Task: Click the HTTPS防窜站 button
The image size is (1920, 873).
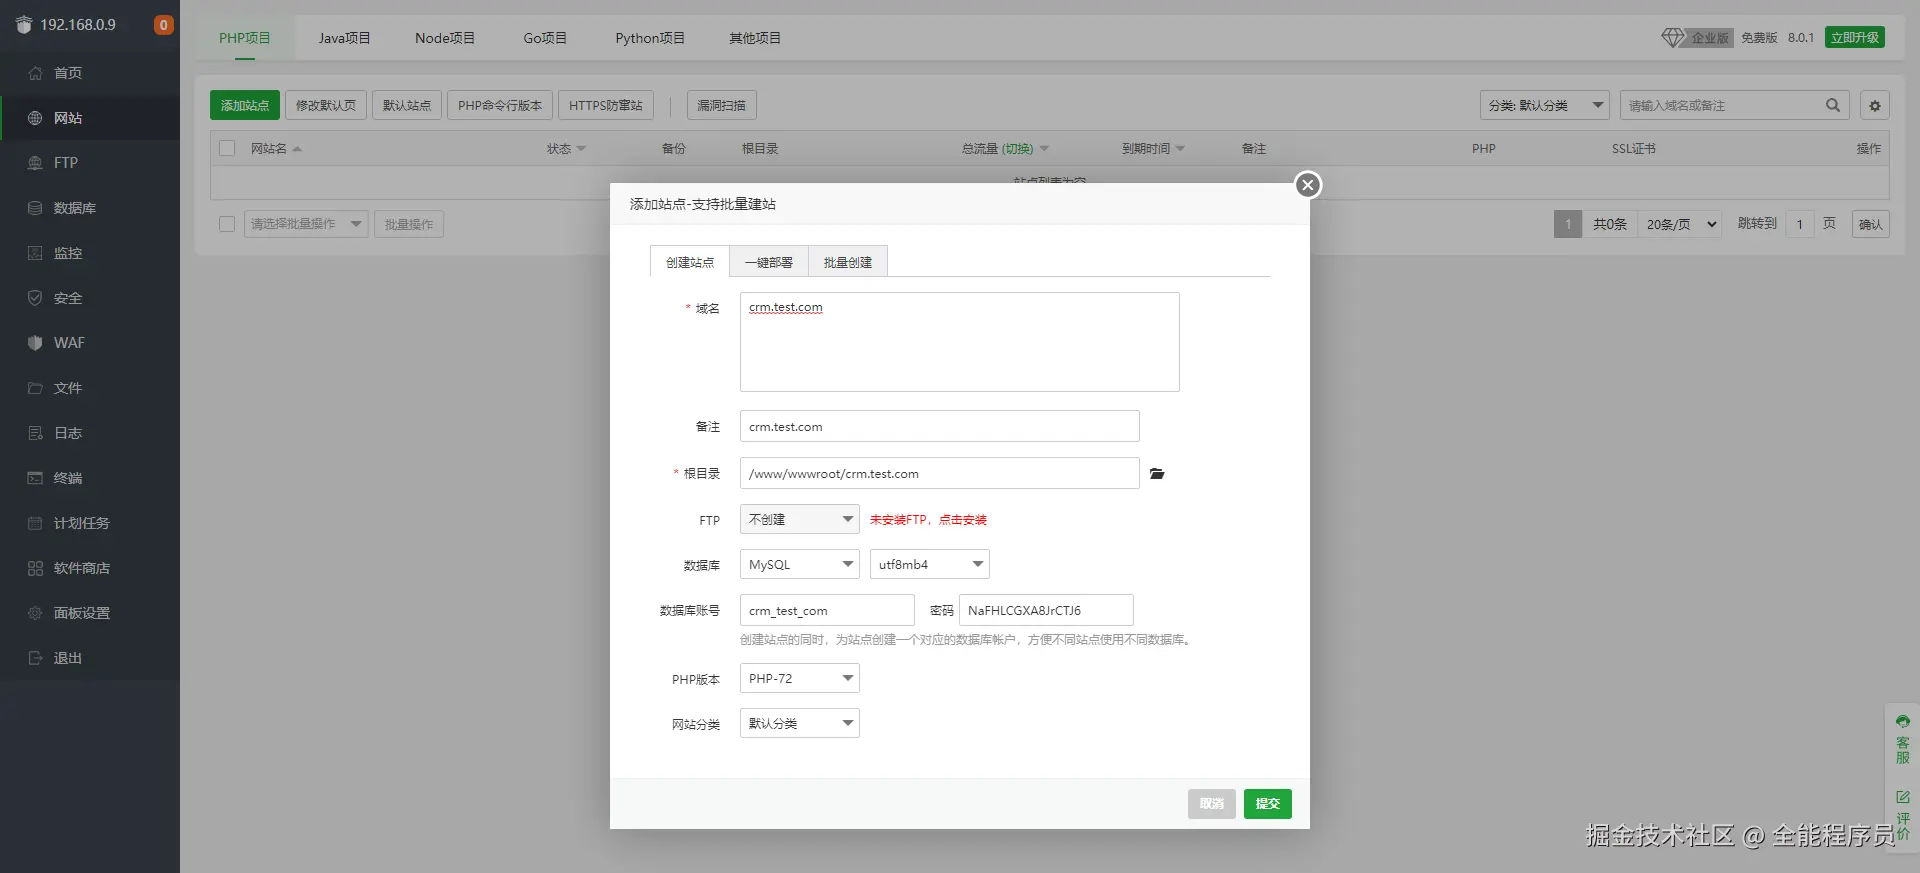Action: 606,105
